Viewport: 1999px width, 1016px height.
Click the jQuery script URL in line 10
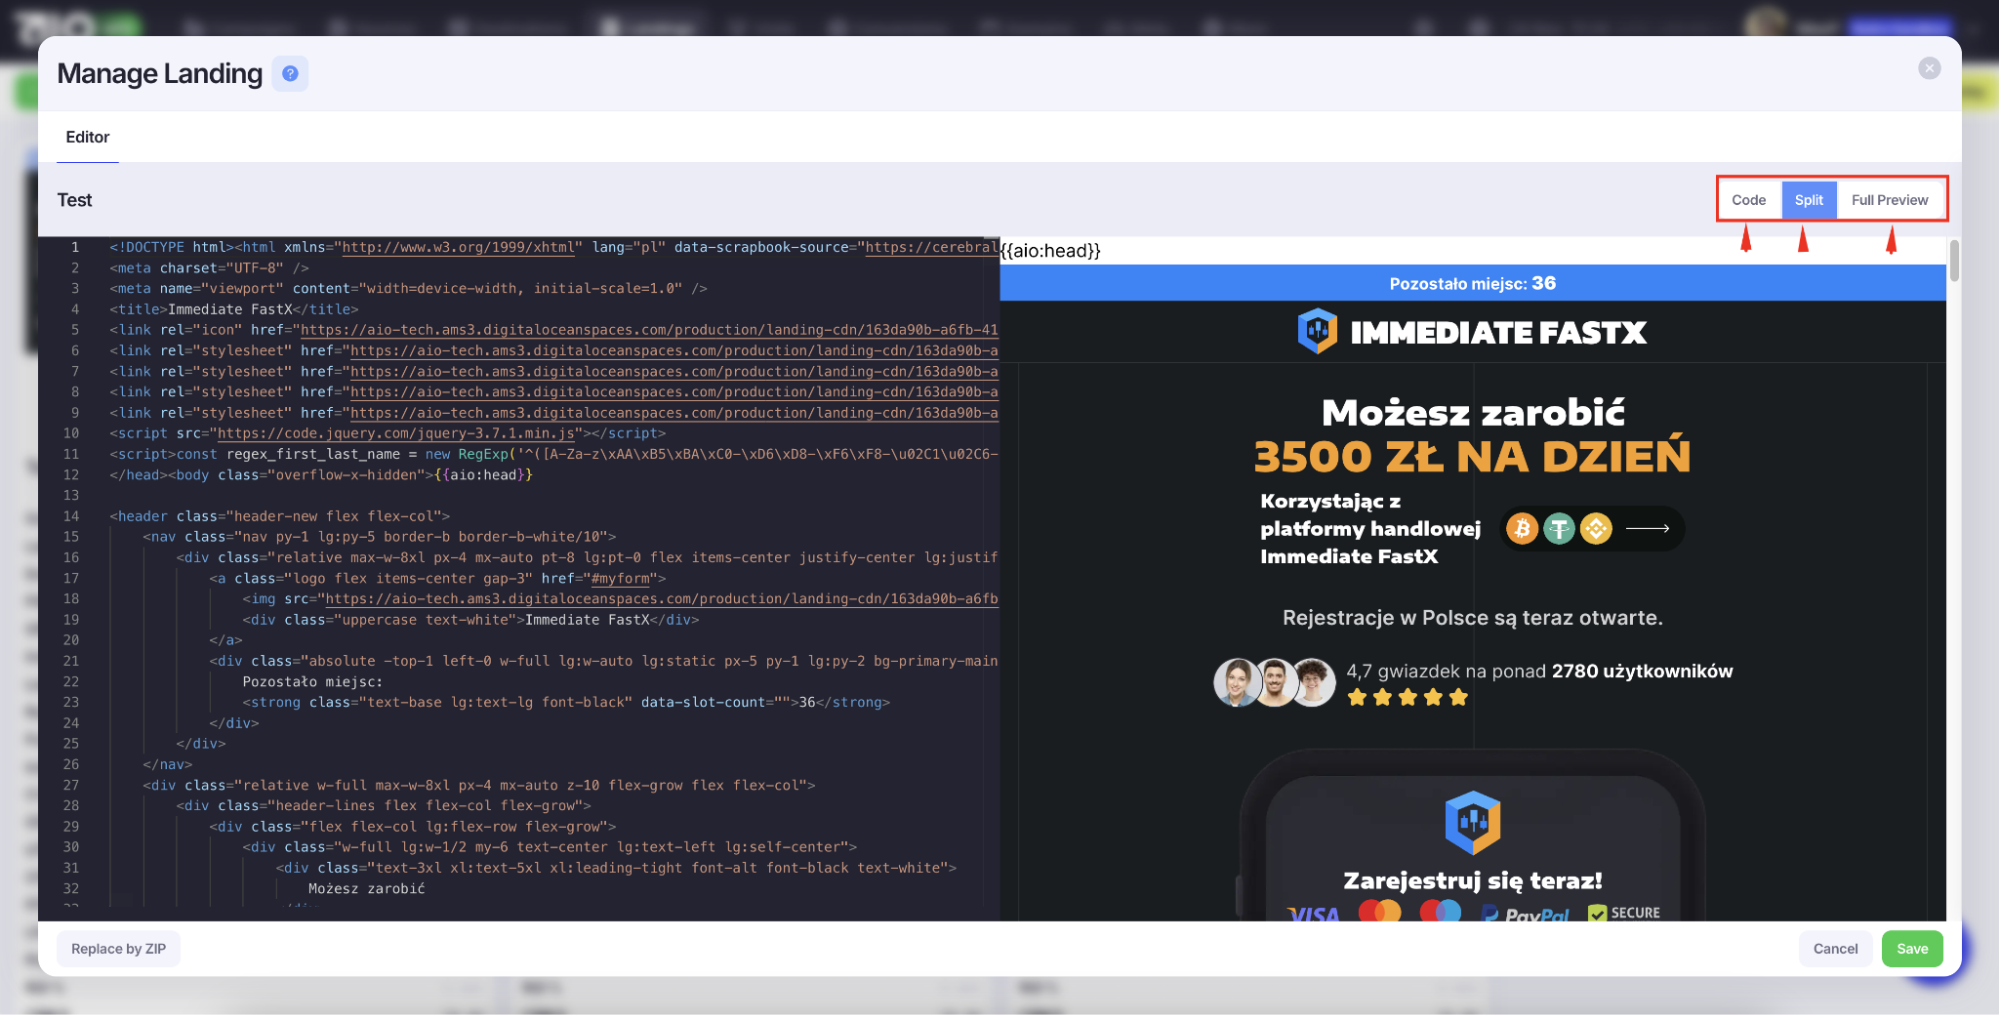pos(396,433)
